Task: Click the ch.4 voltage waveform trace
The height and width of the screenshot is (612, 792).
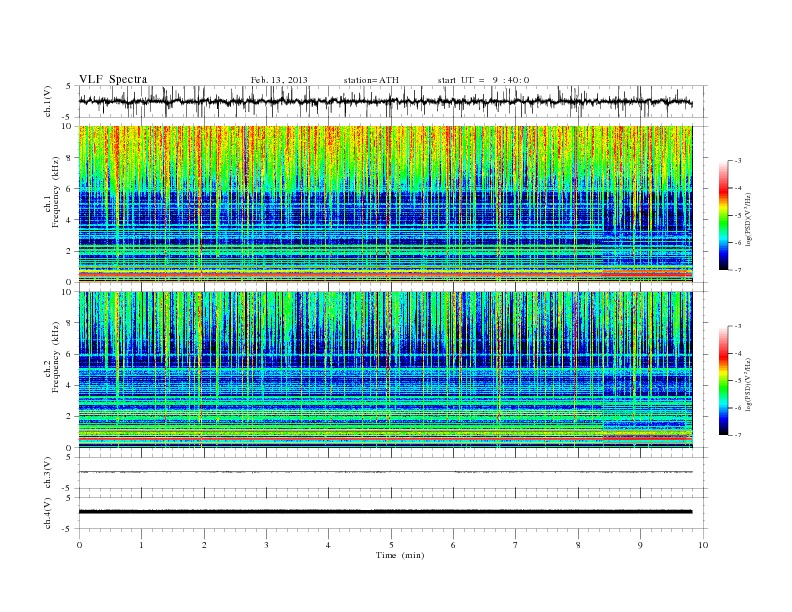Action: click(385, 512)
